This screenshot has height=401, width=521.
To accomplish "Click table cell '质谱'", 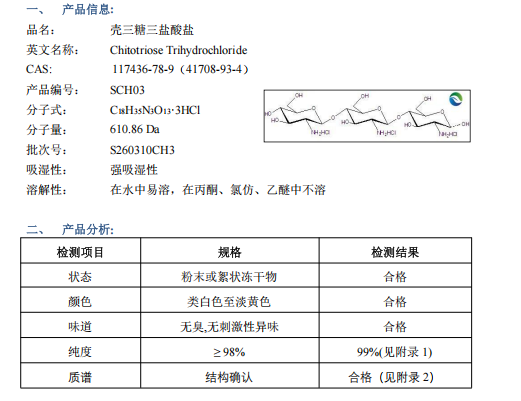I will pyautogui.click(x=80, y=377).
